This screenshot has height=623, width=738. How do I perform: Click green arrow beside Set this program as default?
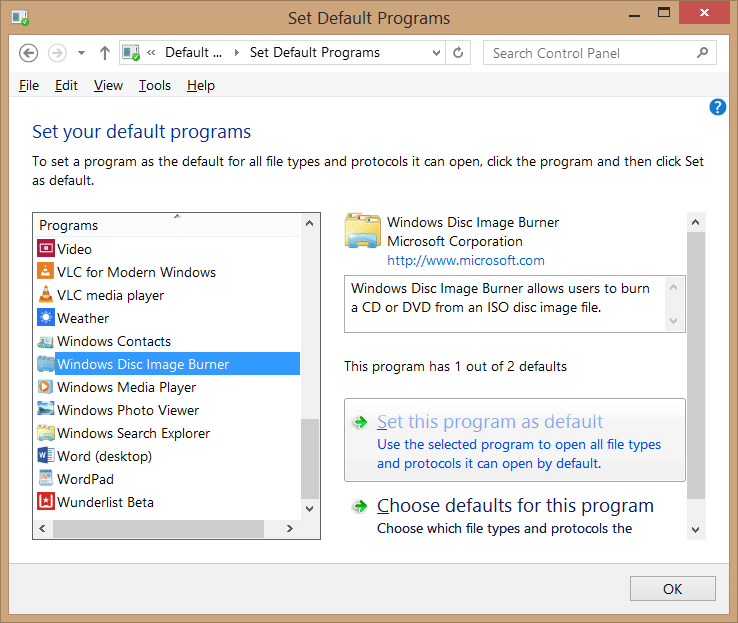coord(361,422)
